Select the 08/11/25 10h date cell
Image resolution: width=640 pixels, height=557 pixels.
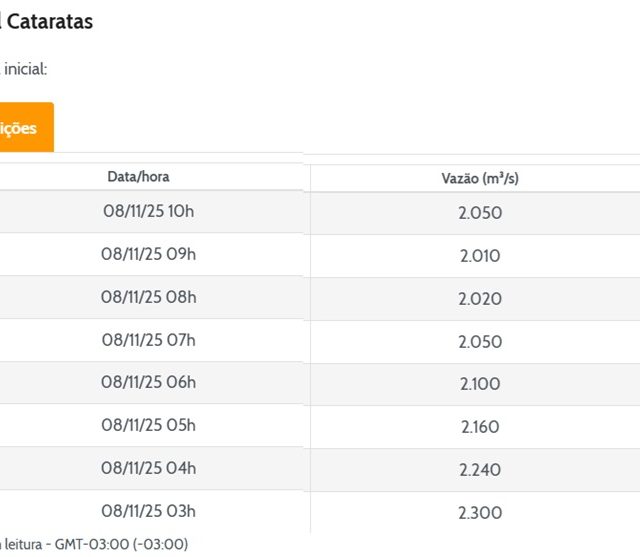click(149, 212)
